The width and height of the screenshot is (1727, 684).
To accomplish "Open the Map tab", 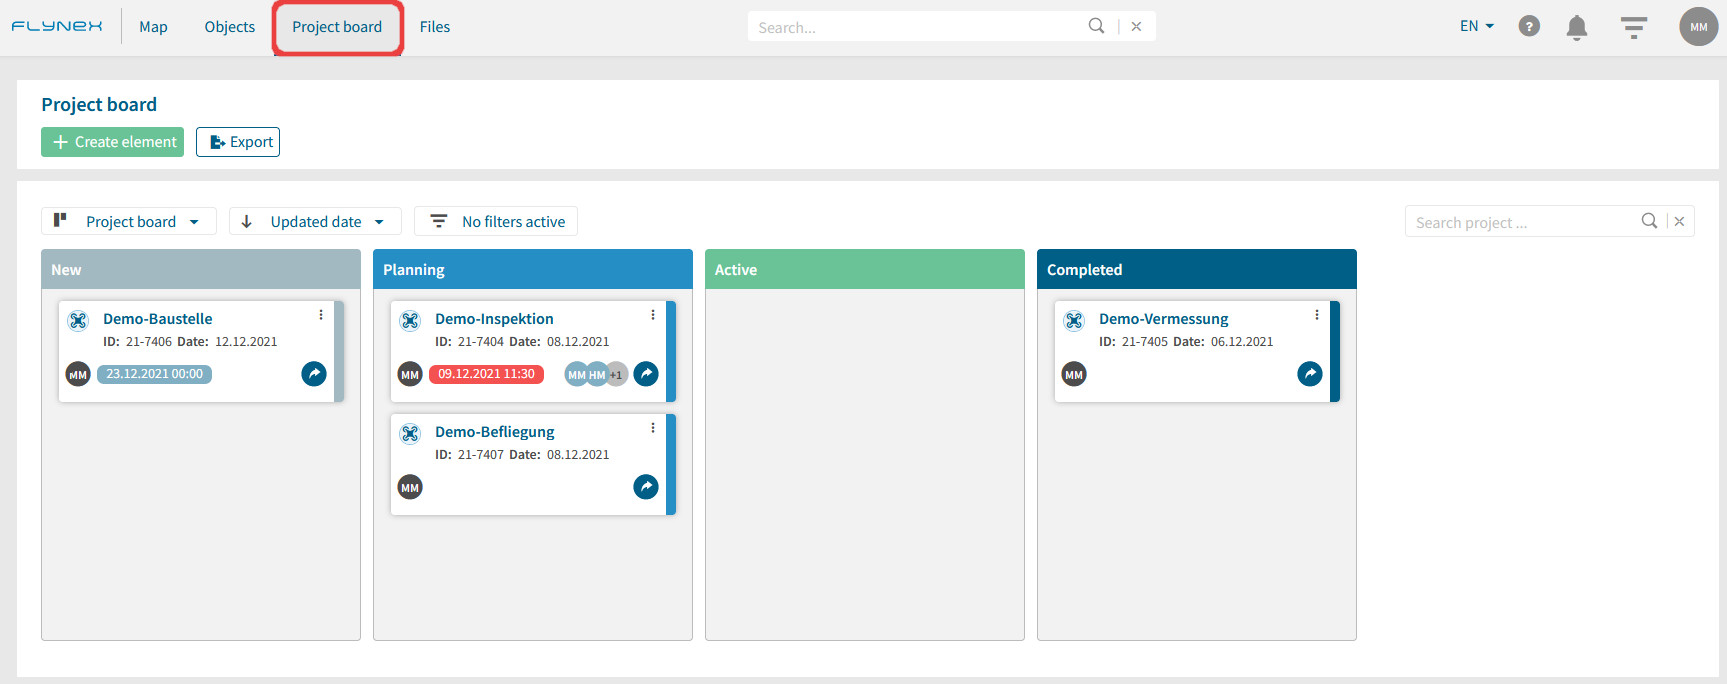I will 153,27.
